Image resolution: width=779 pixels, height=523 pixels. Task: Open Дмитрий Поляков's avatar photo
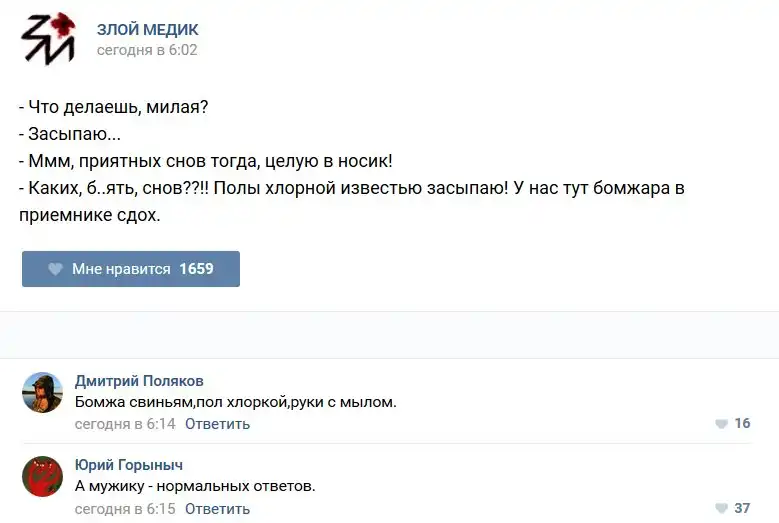43,392
